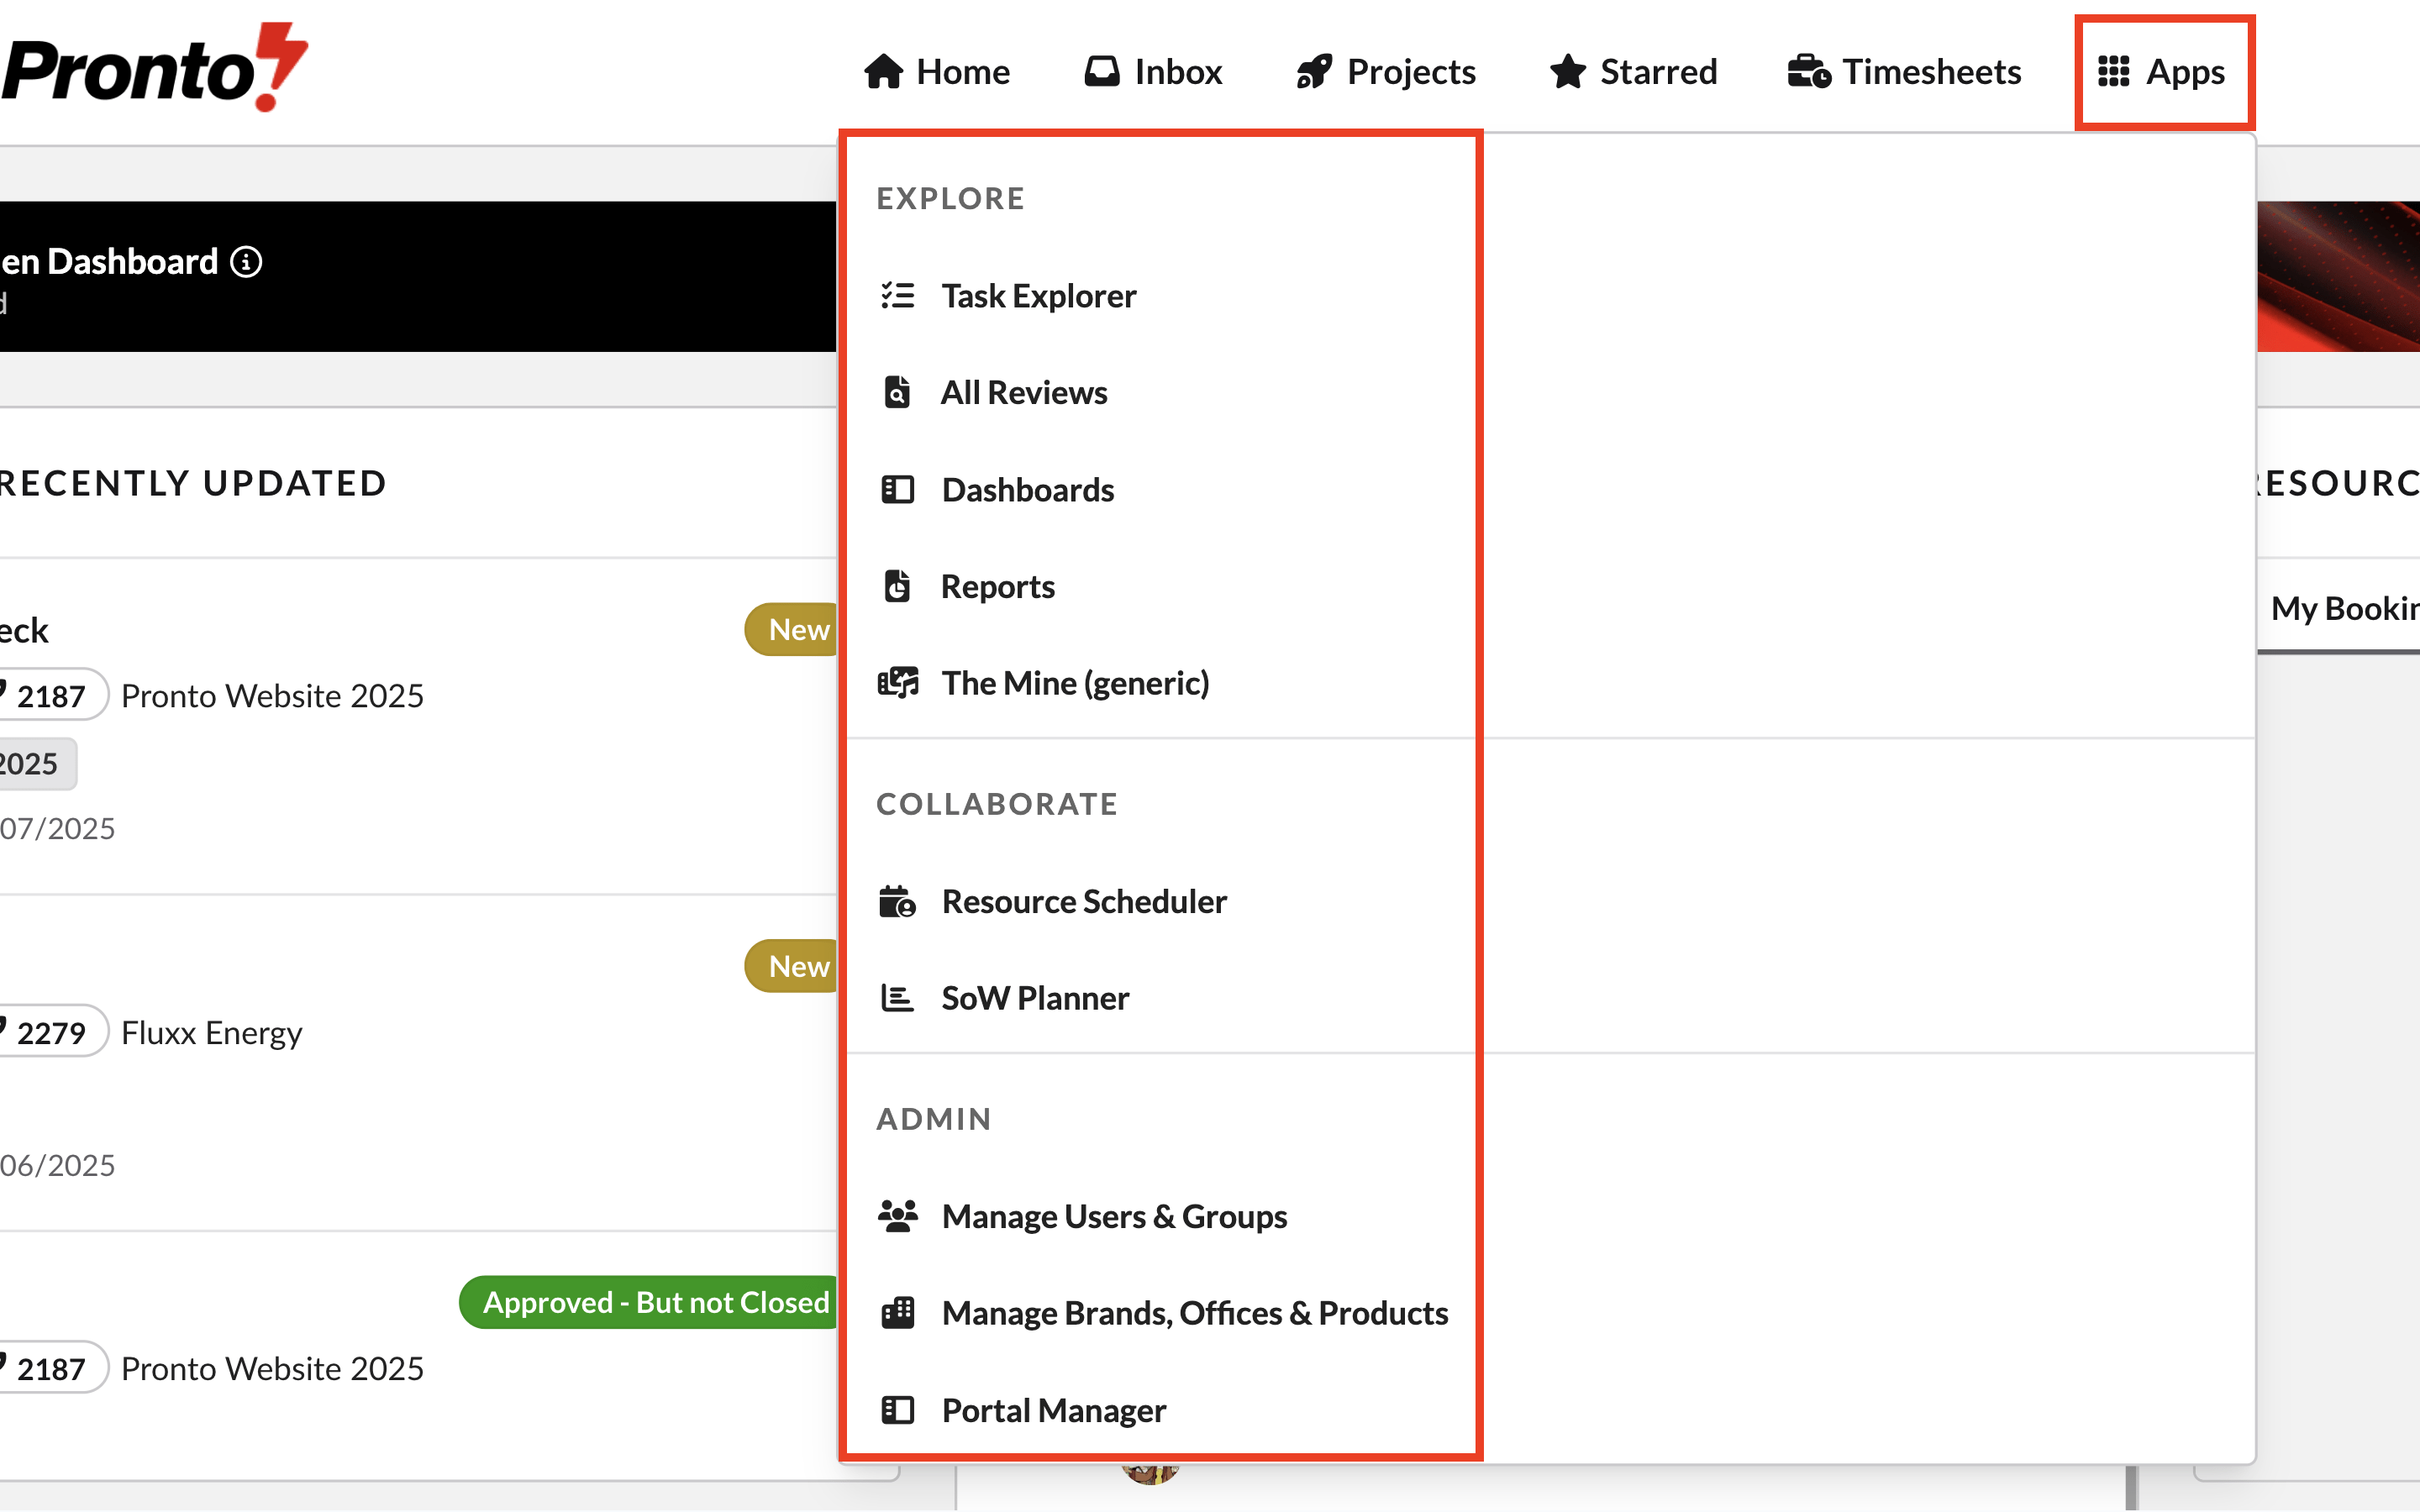This screenshot has height=1512, width=2420.
Task: Open Manage Brands, Offices & Products
Action: (1194, 1313)
